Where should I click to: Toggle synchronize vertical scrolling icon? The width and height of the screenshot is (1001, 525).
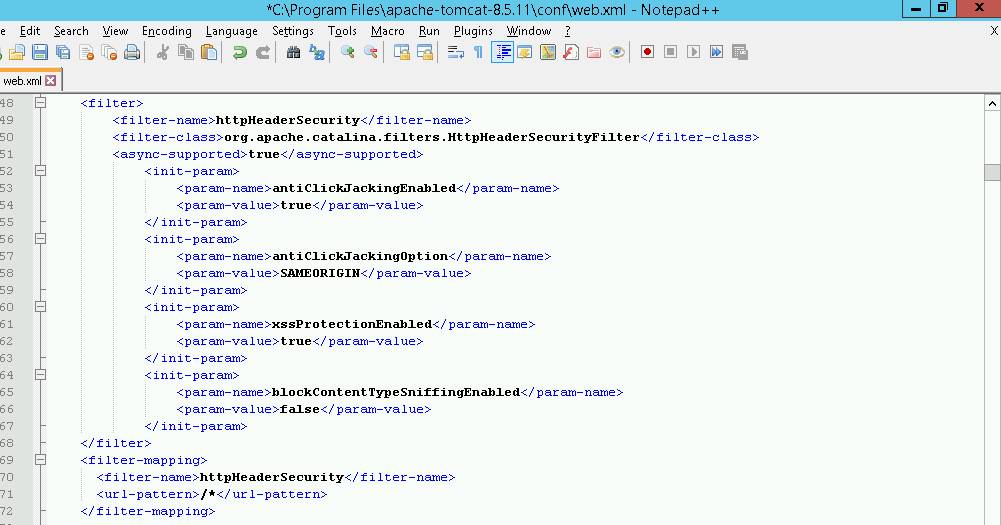[402, 52]
